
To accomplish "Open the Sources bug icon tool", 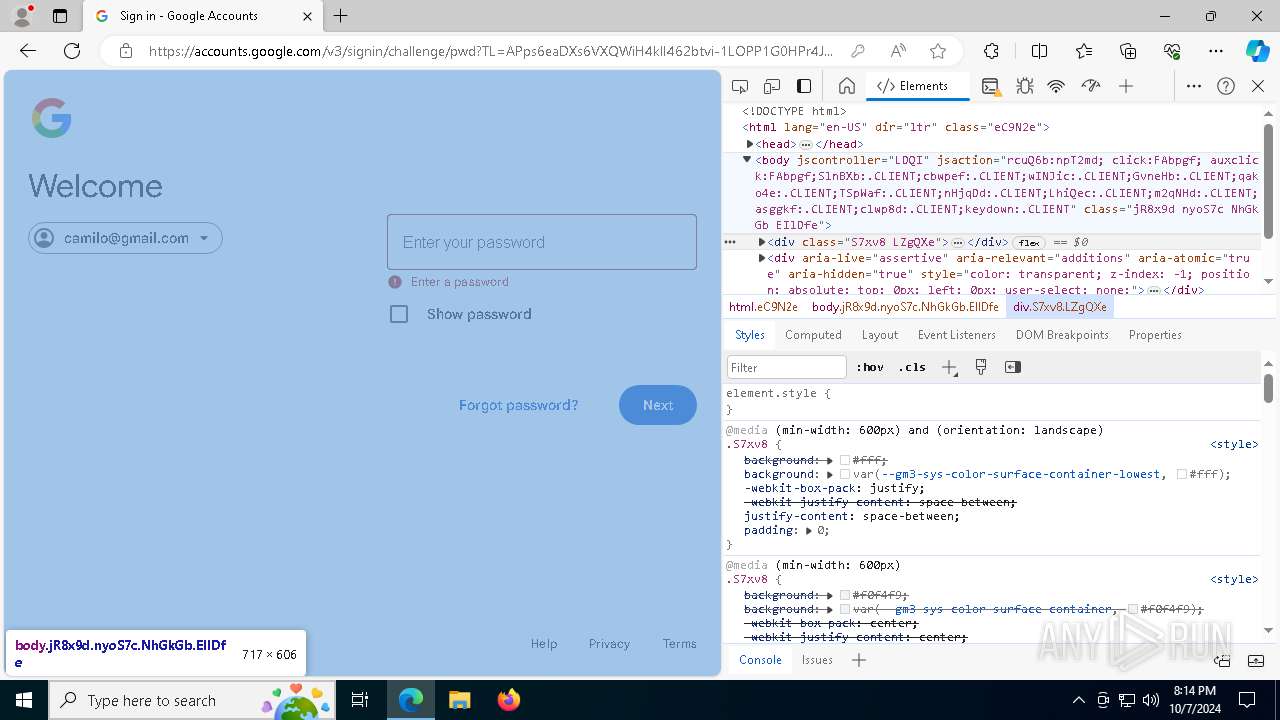I will (1025, 87).
